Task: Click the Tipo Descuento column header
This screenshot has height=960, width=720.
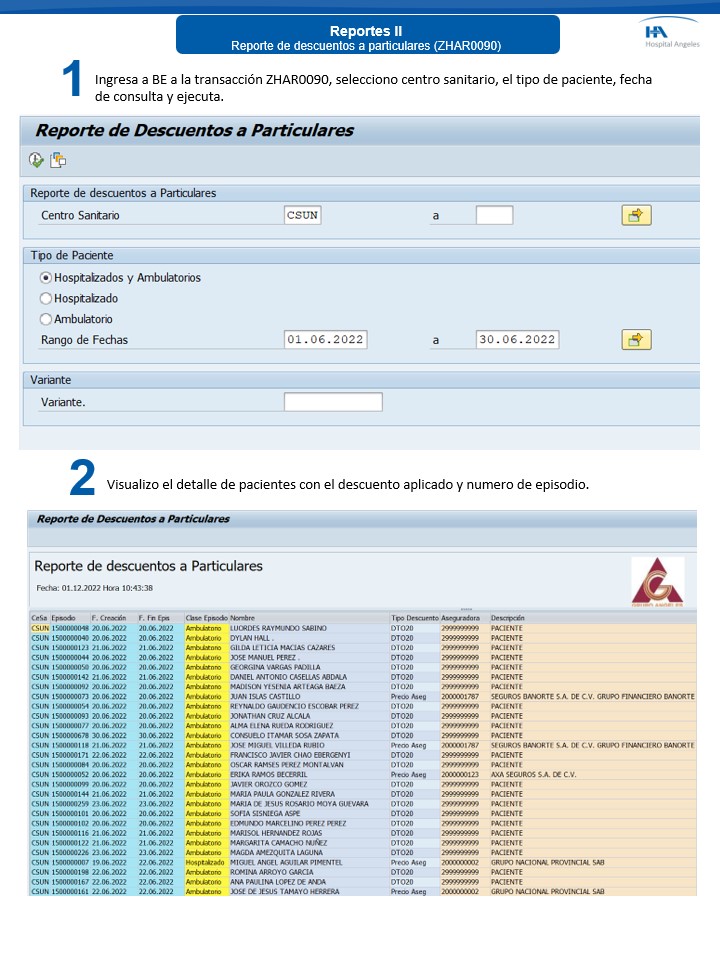Action: (413, 618)
